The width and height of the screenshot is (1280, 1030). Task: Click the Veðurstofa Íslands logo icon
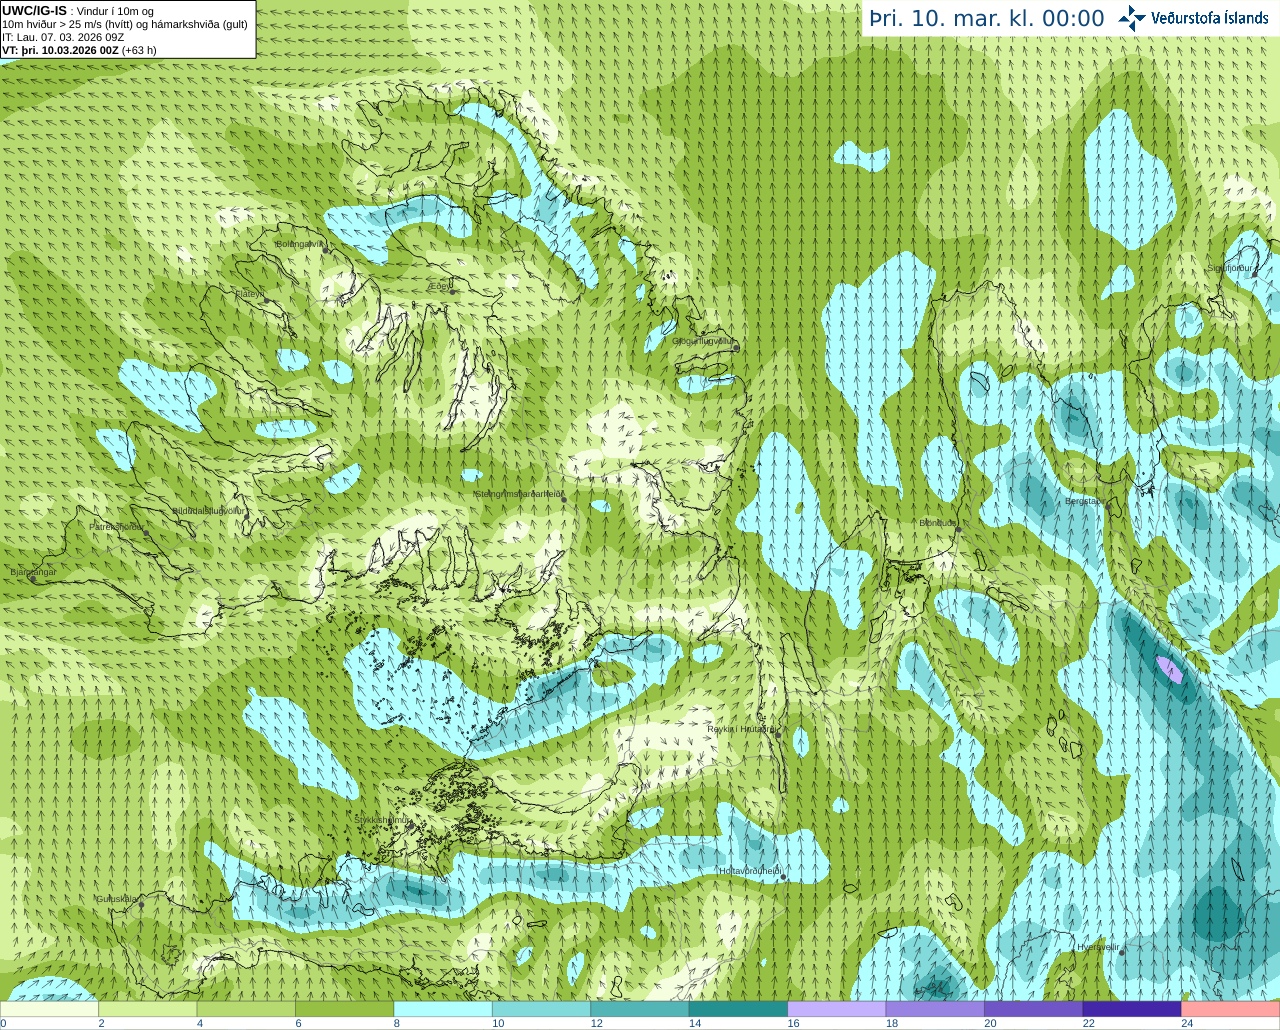(1132, 18)
